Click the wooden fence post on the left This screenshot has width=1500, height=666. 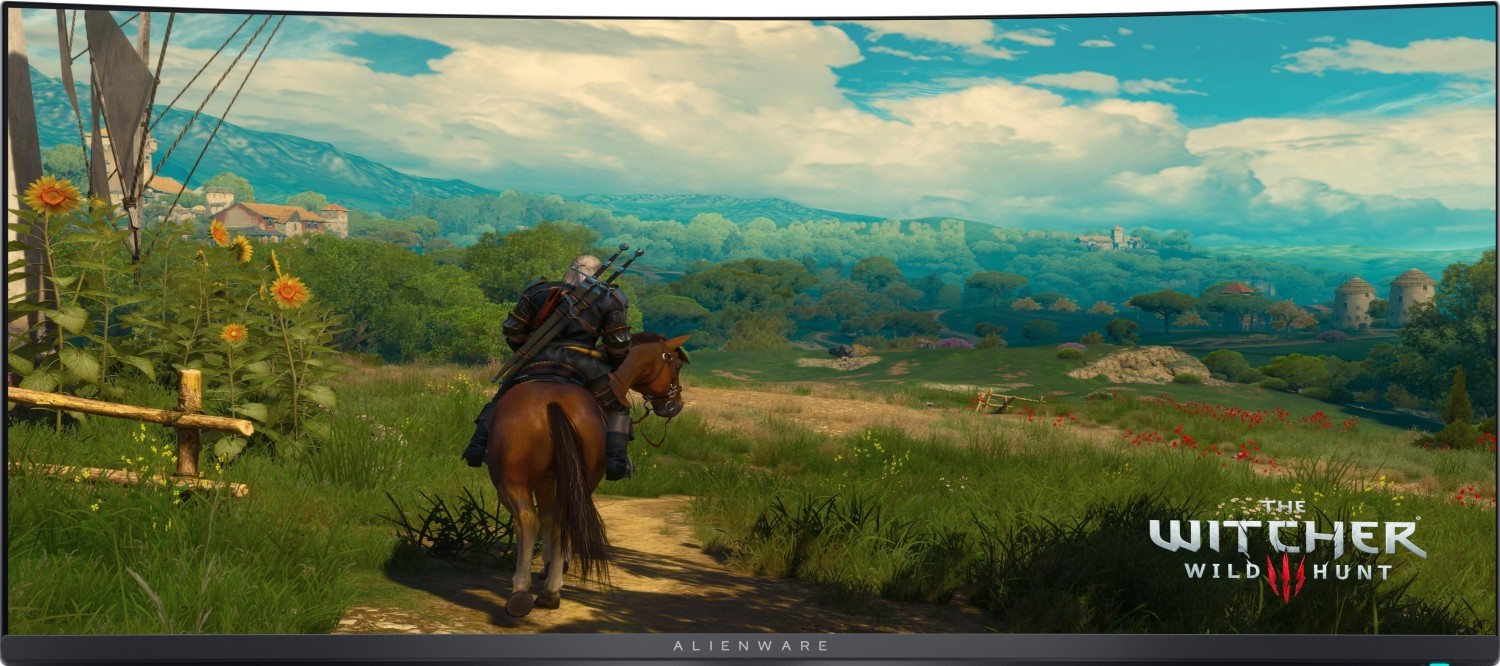coord(189,422)
